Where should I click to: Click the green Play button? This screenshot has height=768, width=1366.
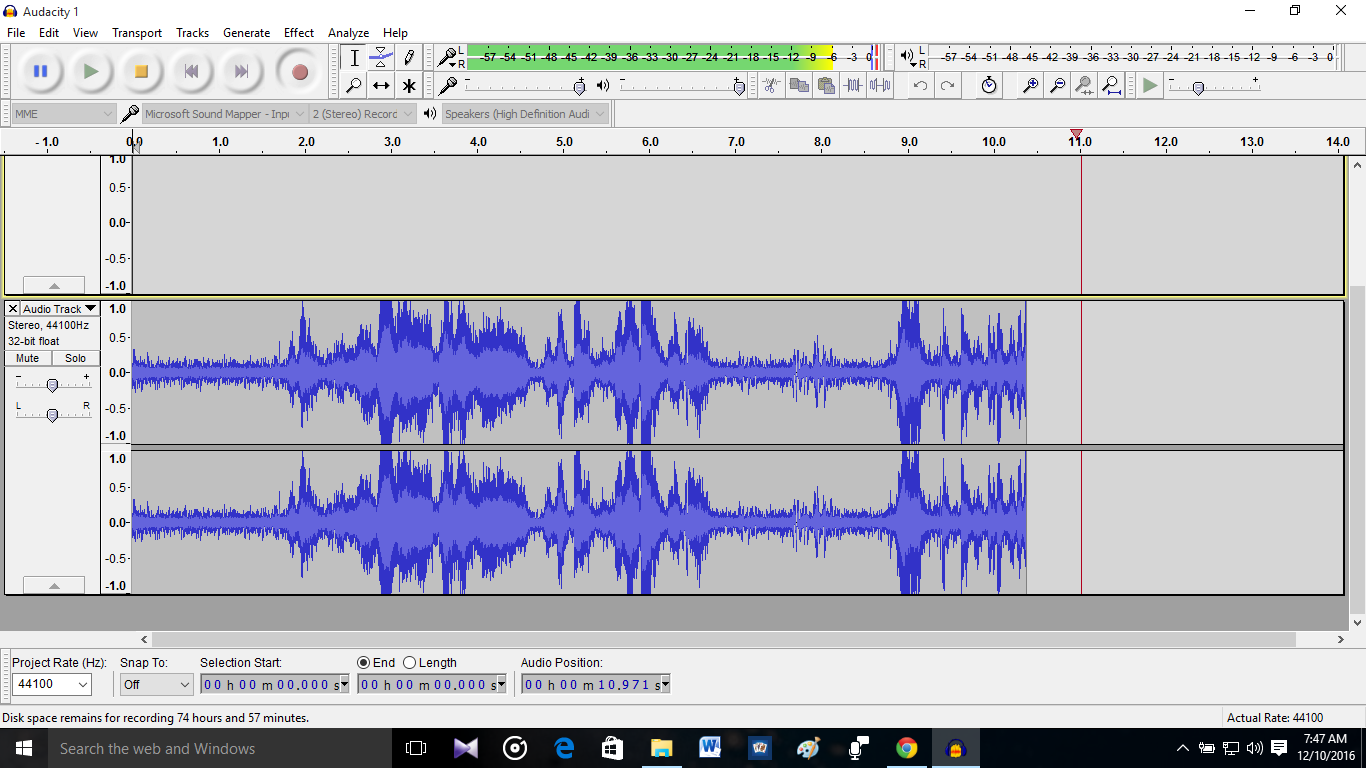click(91, 71)
